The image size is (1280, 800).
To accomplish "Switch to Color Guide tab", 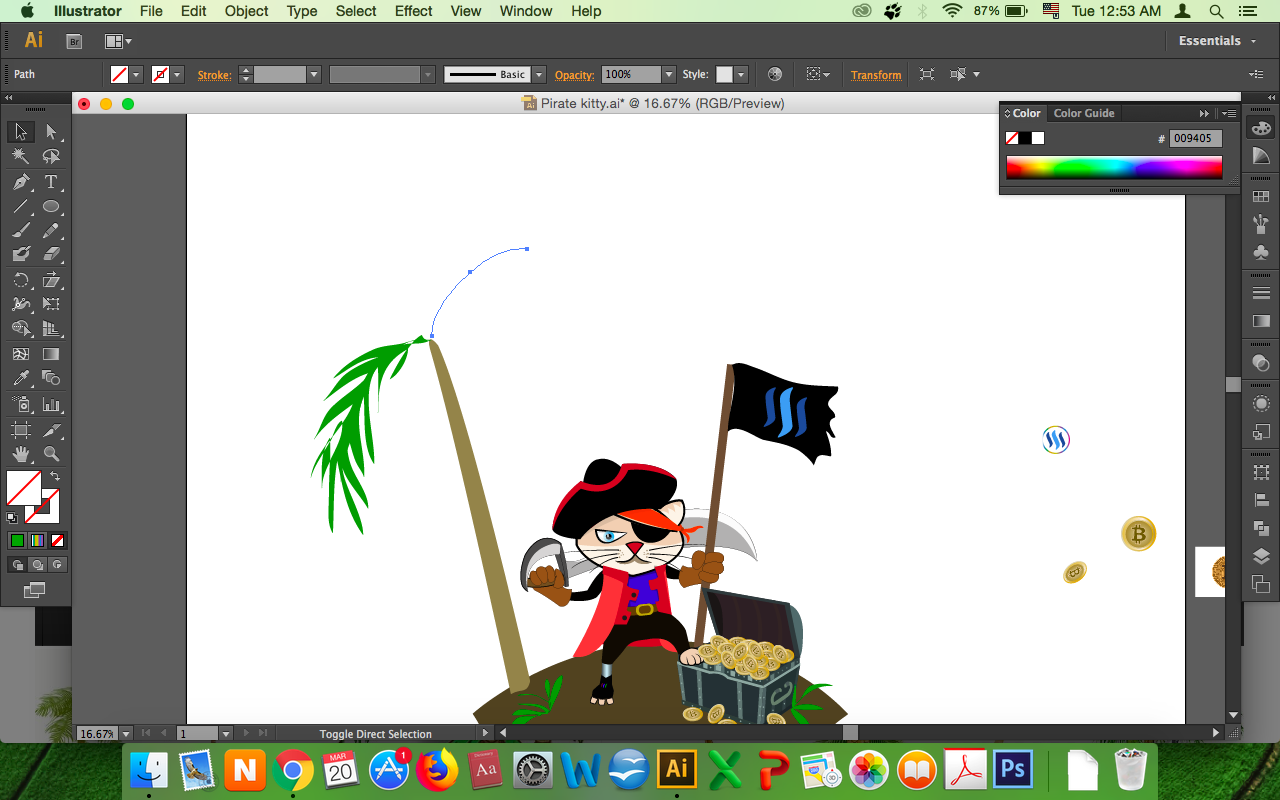I will click(x=1084, y=113).
